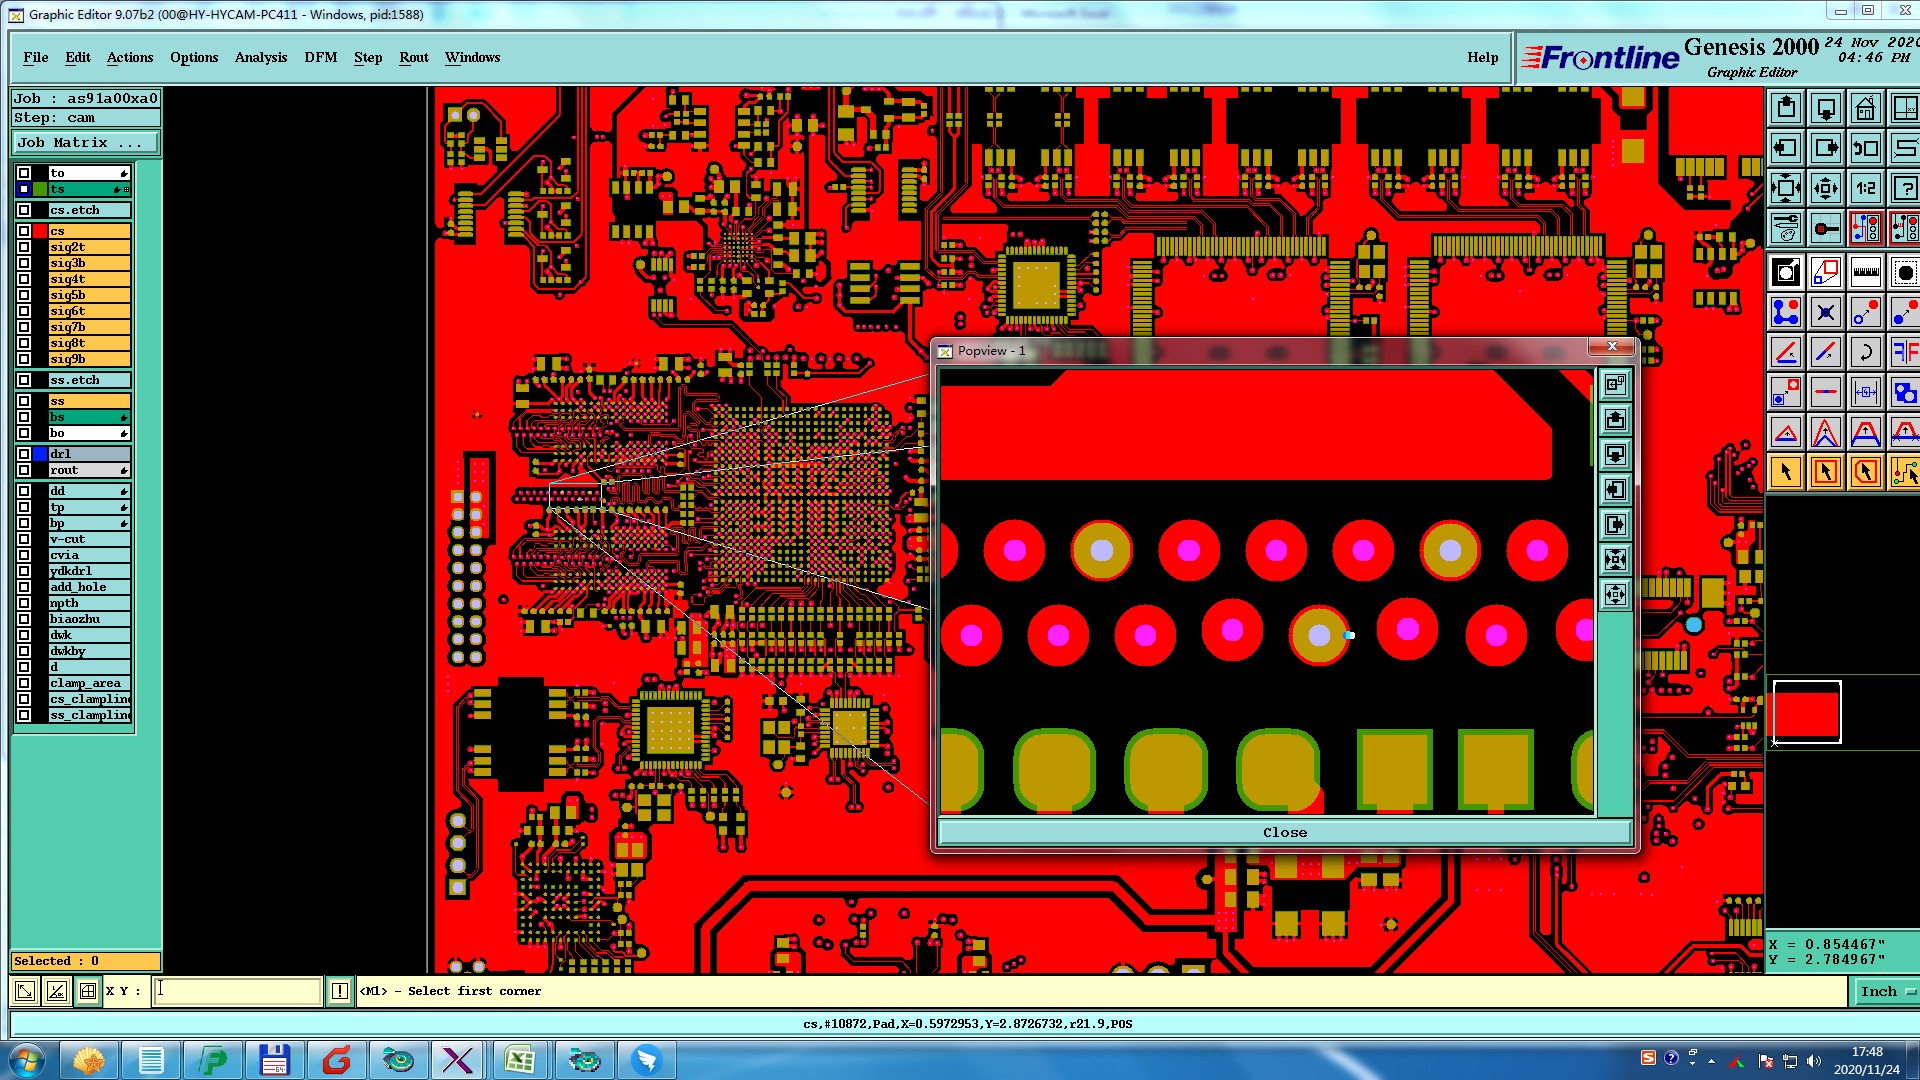Click the Close button in Popview

[1284, 832]
